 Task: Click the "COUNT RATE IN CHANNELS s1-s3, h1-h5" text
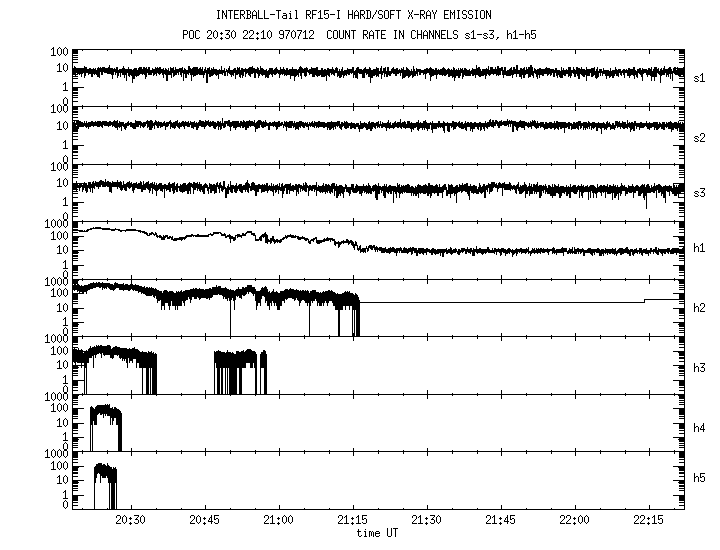coord(431,35)
